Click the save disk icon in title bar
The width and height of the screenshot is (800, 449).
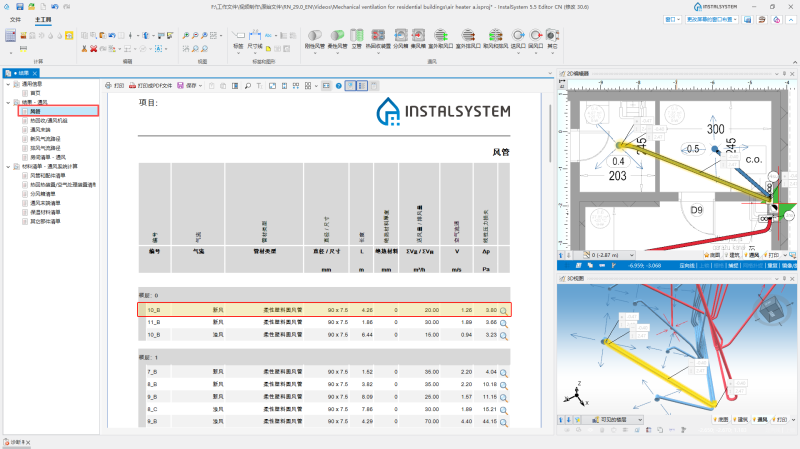pos(19,7)
